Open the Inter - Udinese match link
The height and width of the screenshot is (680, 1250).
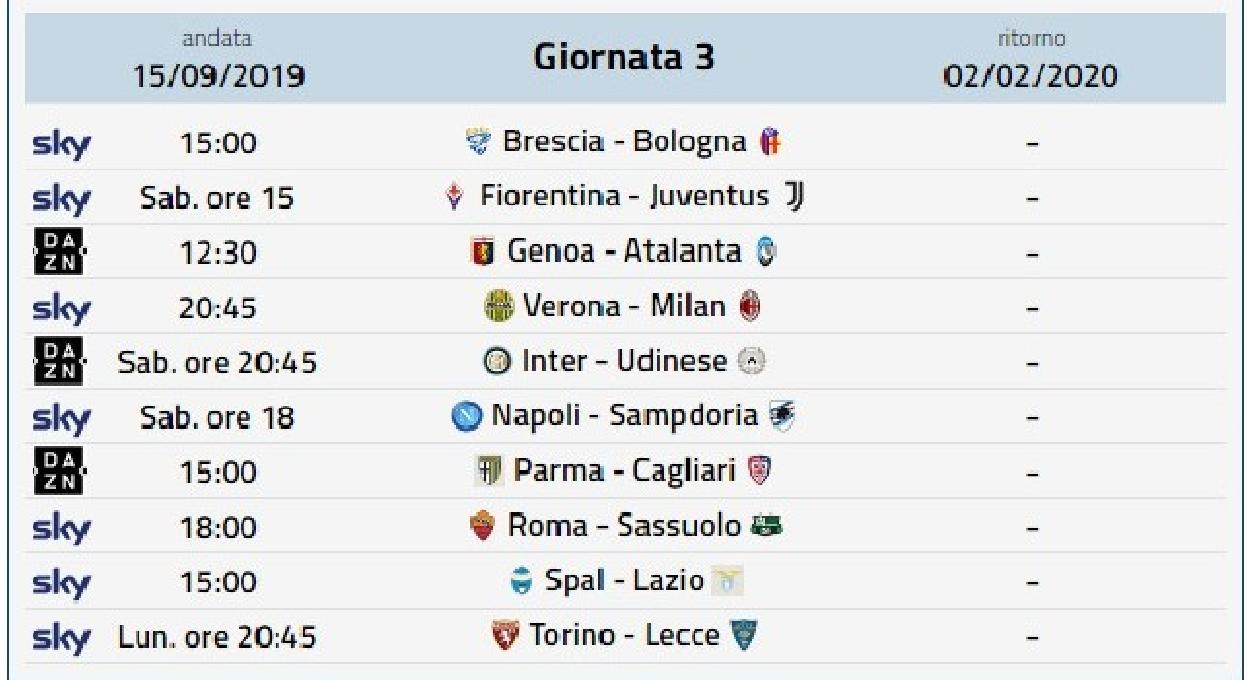pos(625,361)
